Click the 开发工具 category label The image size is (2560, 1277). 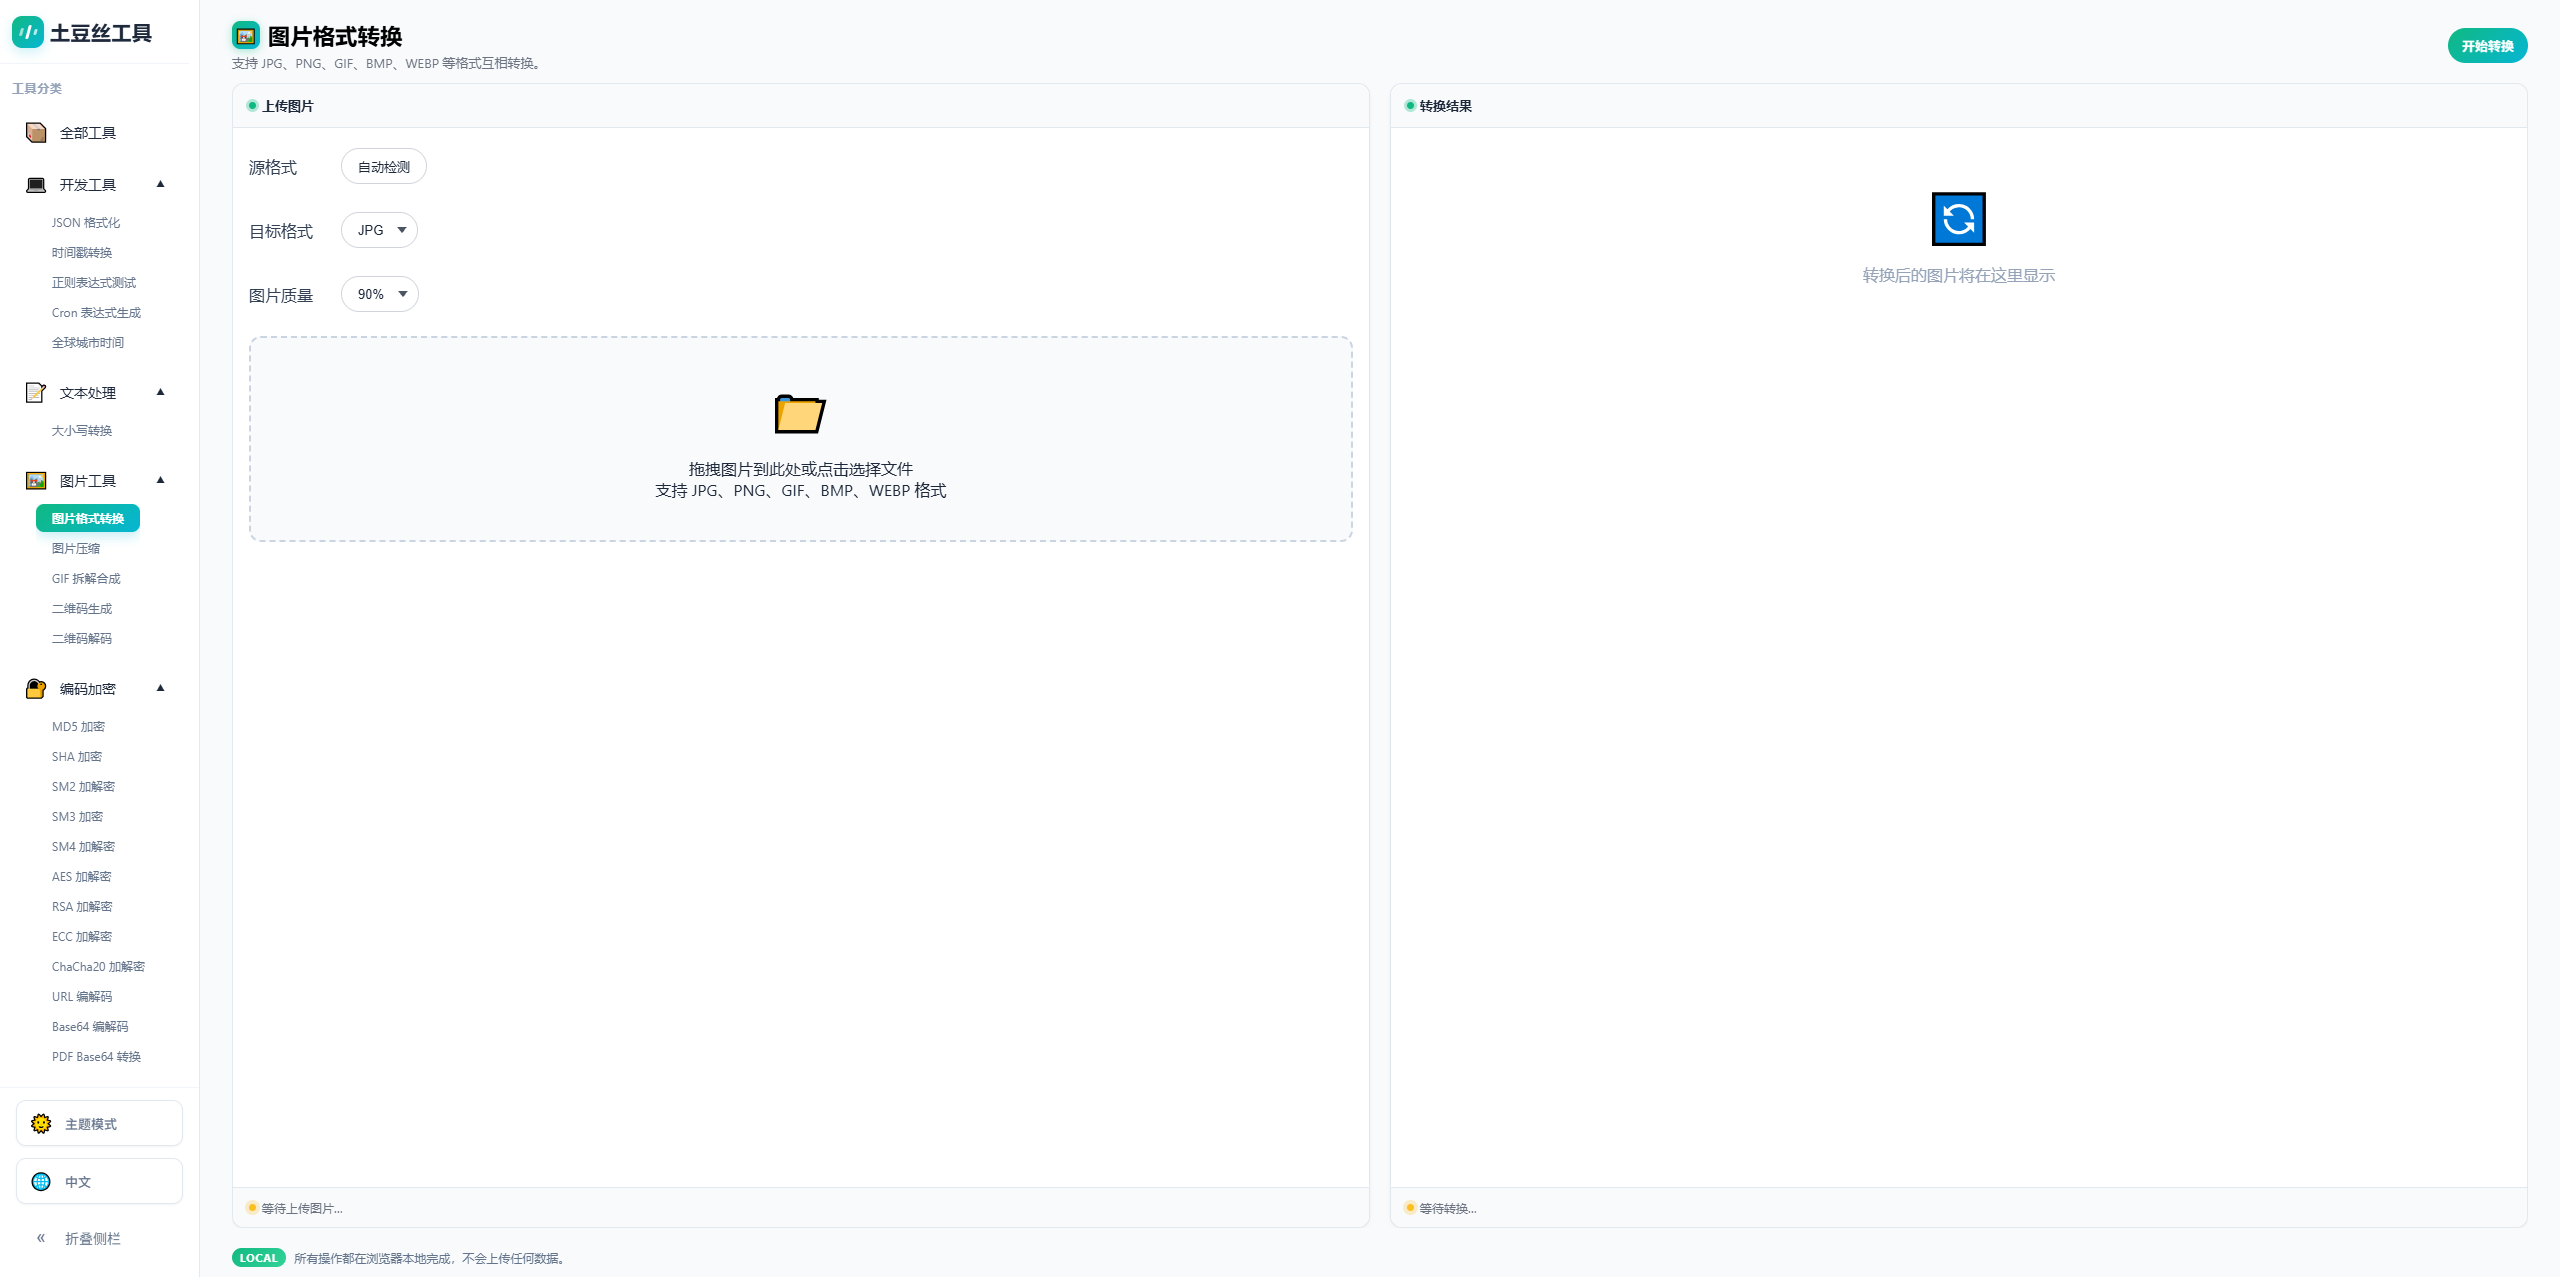tap(88, 185)
